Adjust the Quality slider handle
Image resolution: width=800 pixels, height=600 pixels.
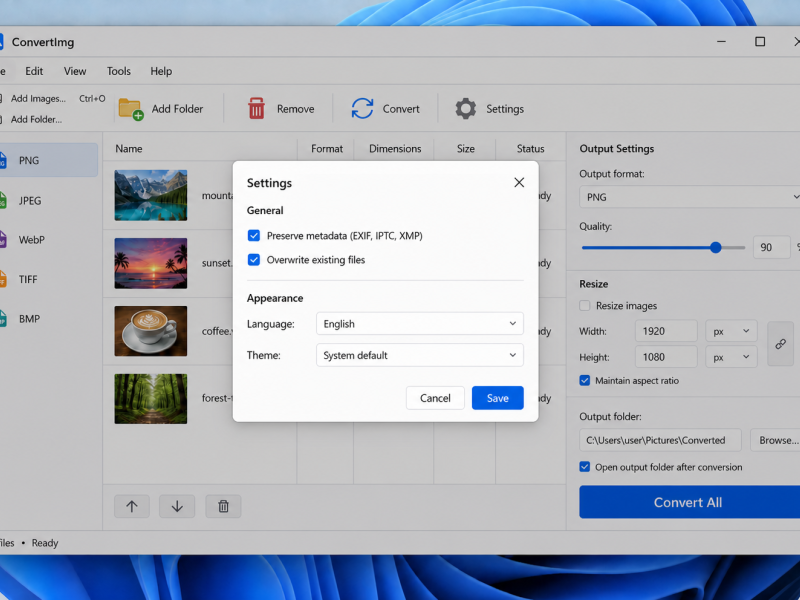[715, 247]
